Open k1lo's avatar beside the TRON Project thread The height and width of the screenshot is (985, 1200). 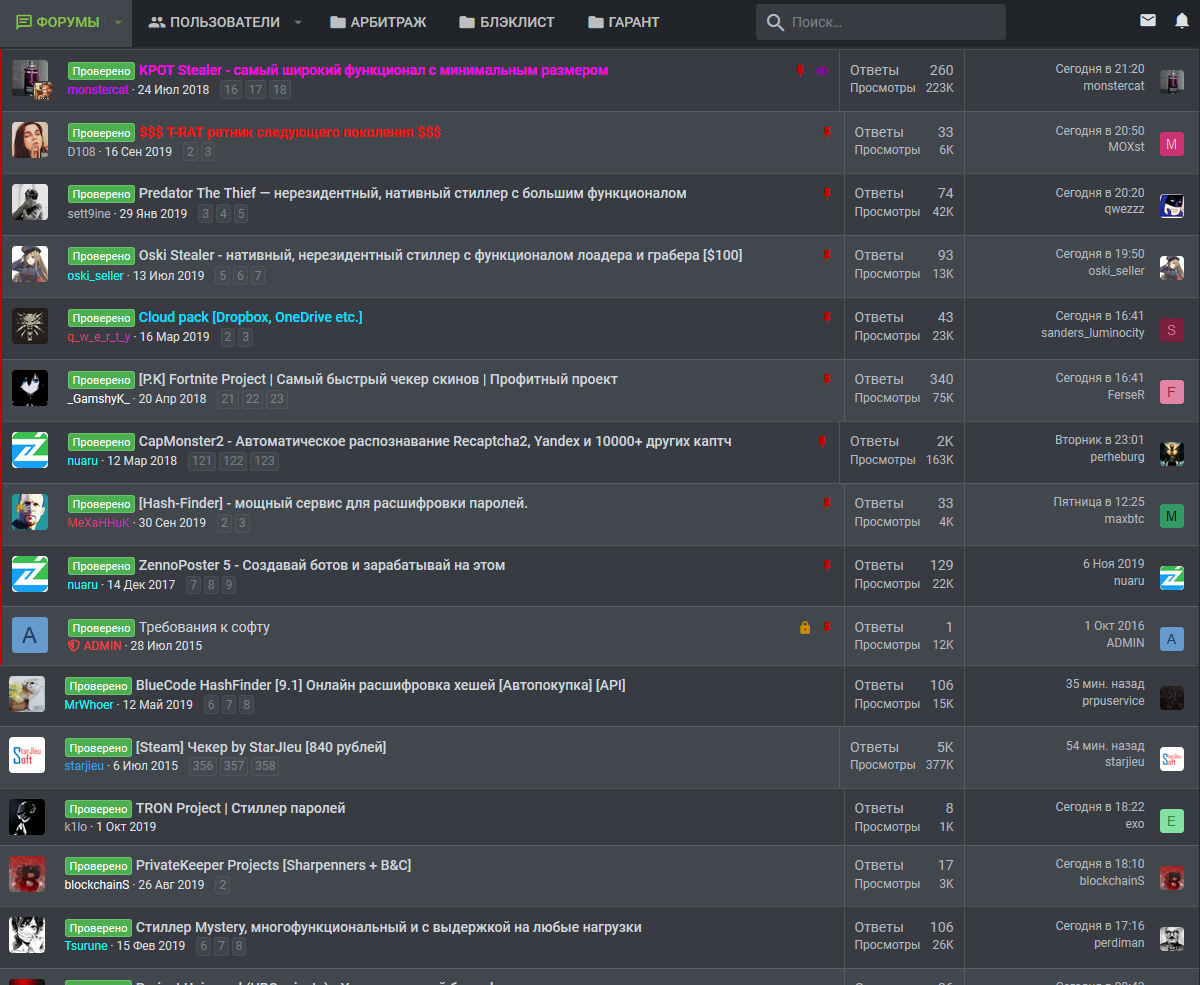pyautogui.click(x=27, y=817)
